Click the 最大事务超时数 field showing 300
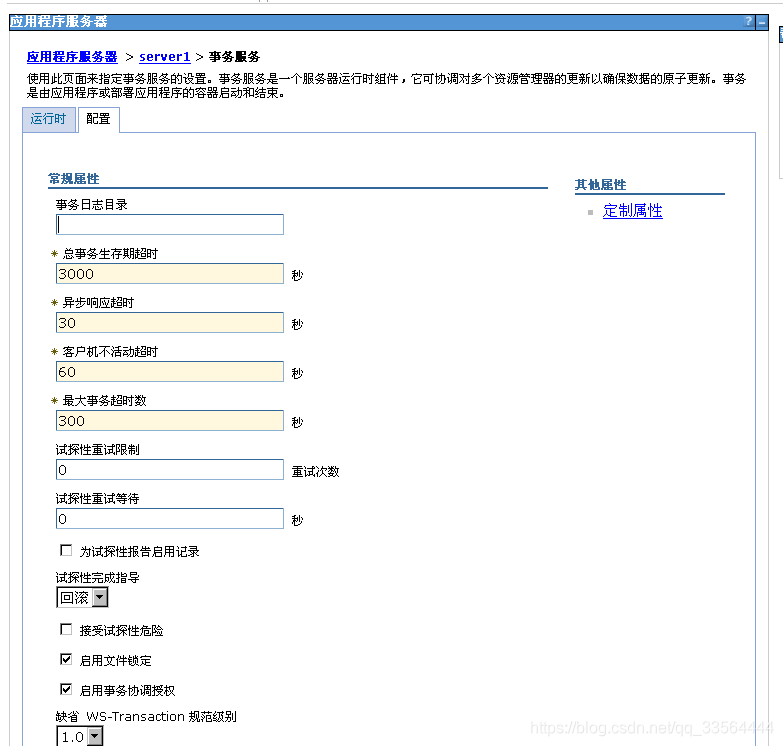 pyautogui.click(x=170, y=420)
